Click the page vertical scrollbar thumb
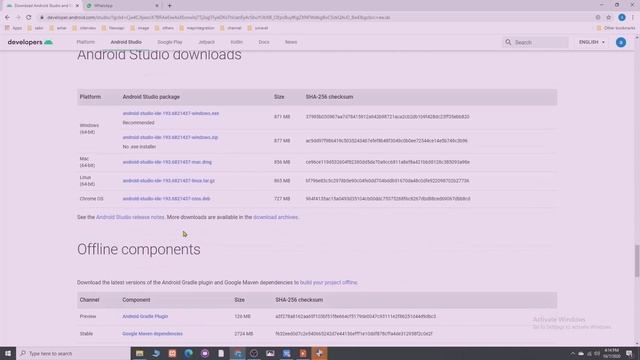The height and width of the screenshot is (360, 640). coord(637,261)
